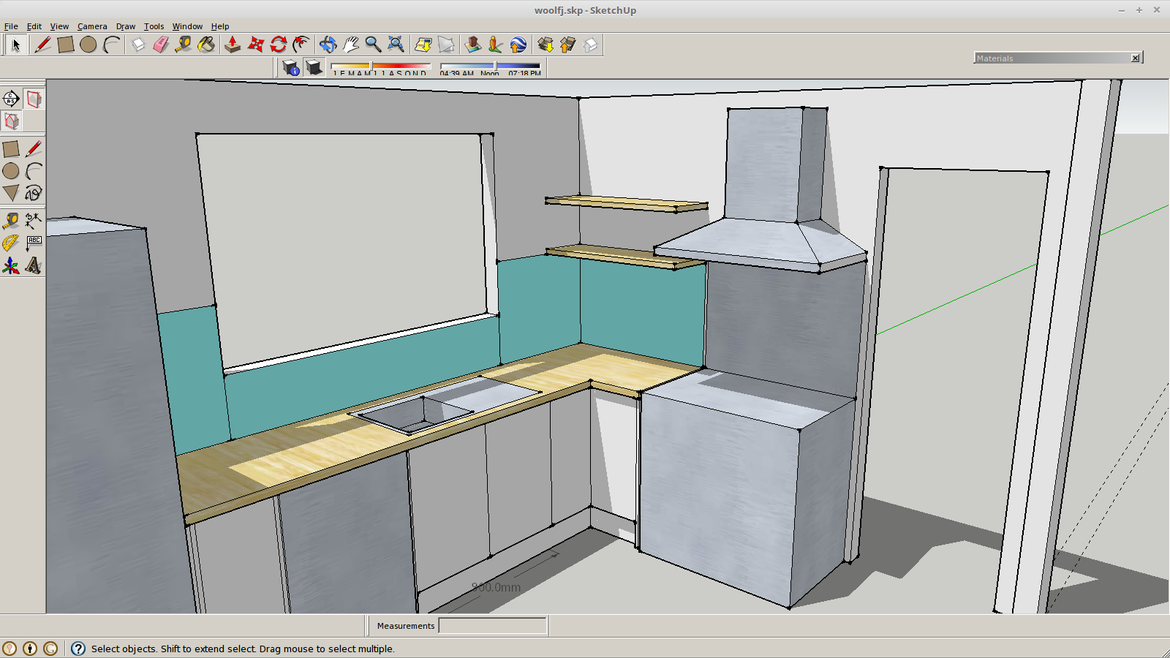Pick the Paint Bucket tool

coord(206,45)
